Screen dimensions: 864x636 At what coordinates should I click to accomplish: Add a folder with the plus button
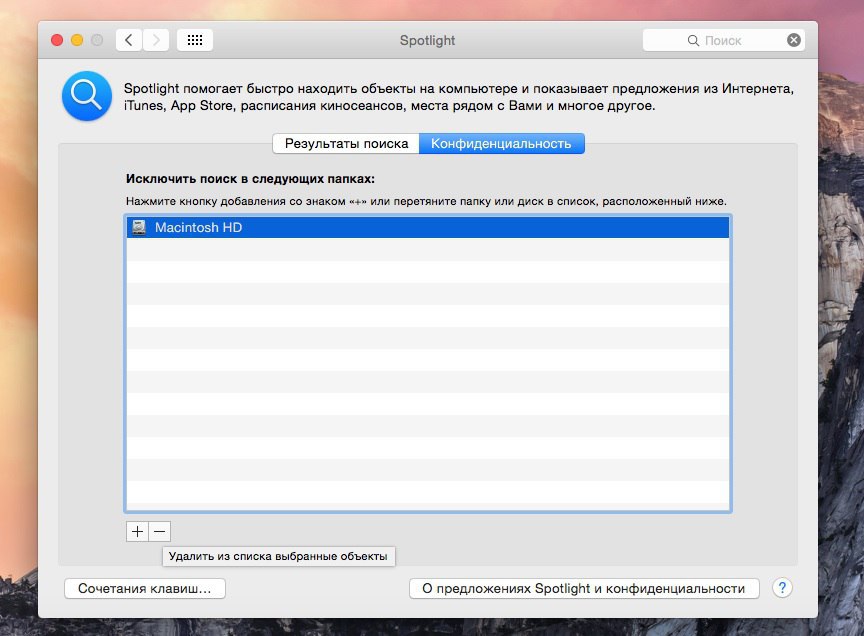tap(137, 531)
